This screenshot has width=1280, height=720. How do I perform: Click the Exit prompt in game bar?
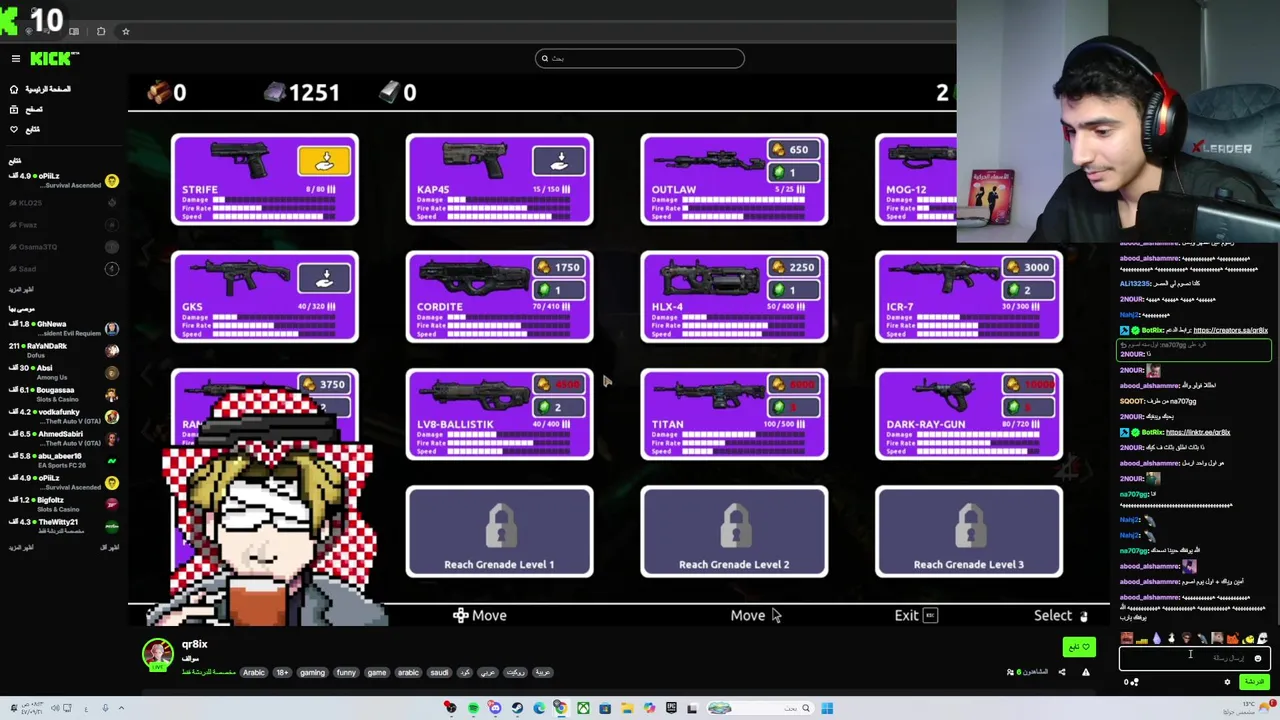pyautogui.click(x=916, y=616)
